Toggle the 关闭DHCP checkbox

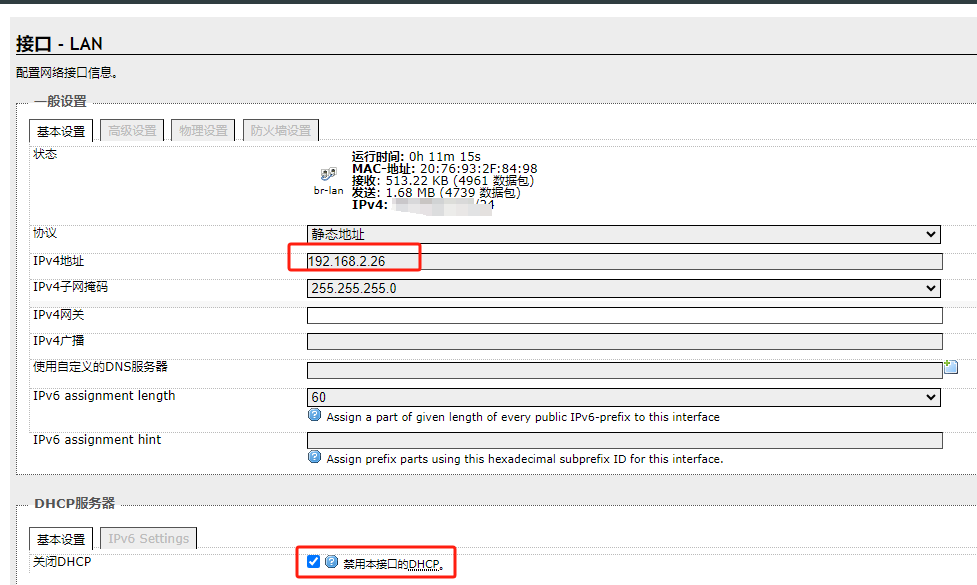coord(314,562)
